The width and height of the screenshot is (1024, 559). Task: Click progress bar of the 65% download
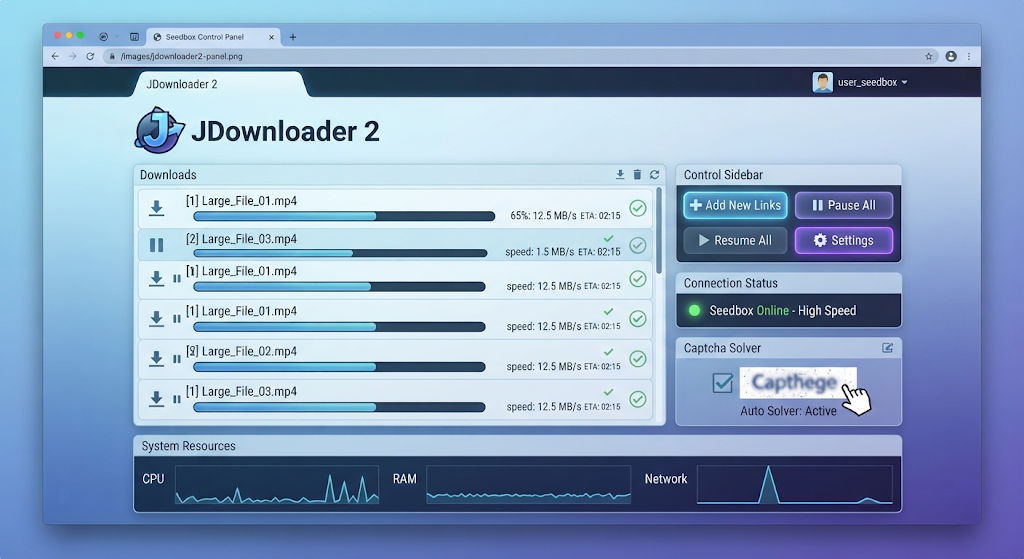(344, 216)
